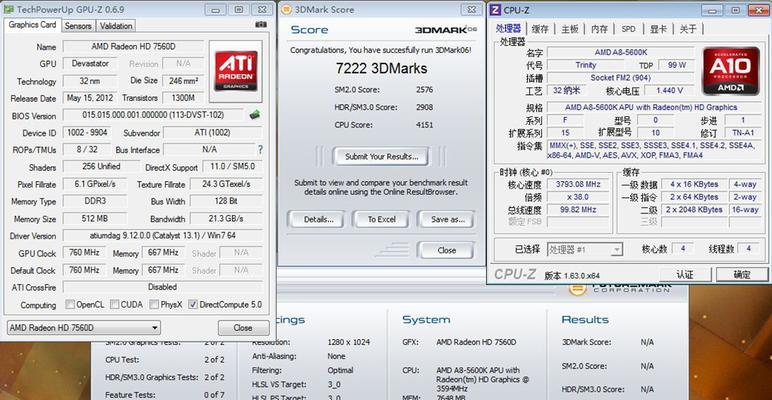Switch to the Graphics Card tab

point(32,25)
